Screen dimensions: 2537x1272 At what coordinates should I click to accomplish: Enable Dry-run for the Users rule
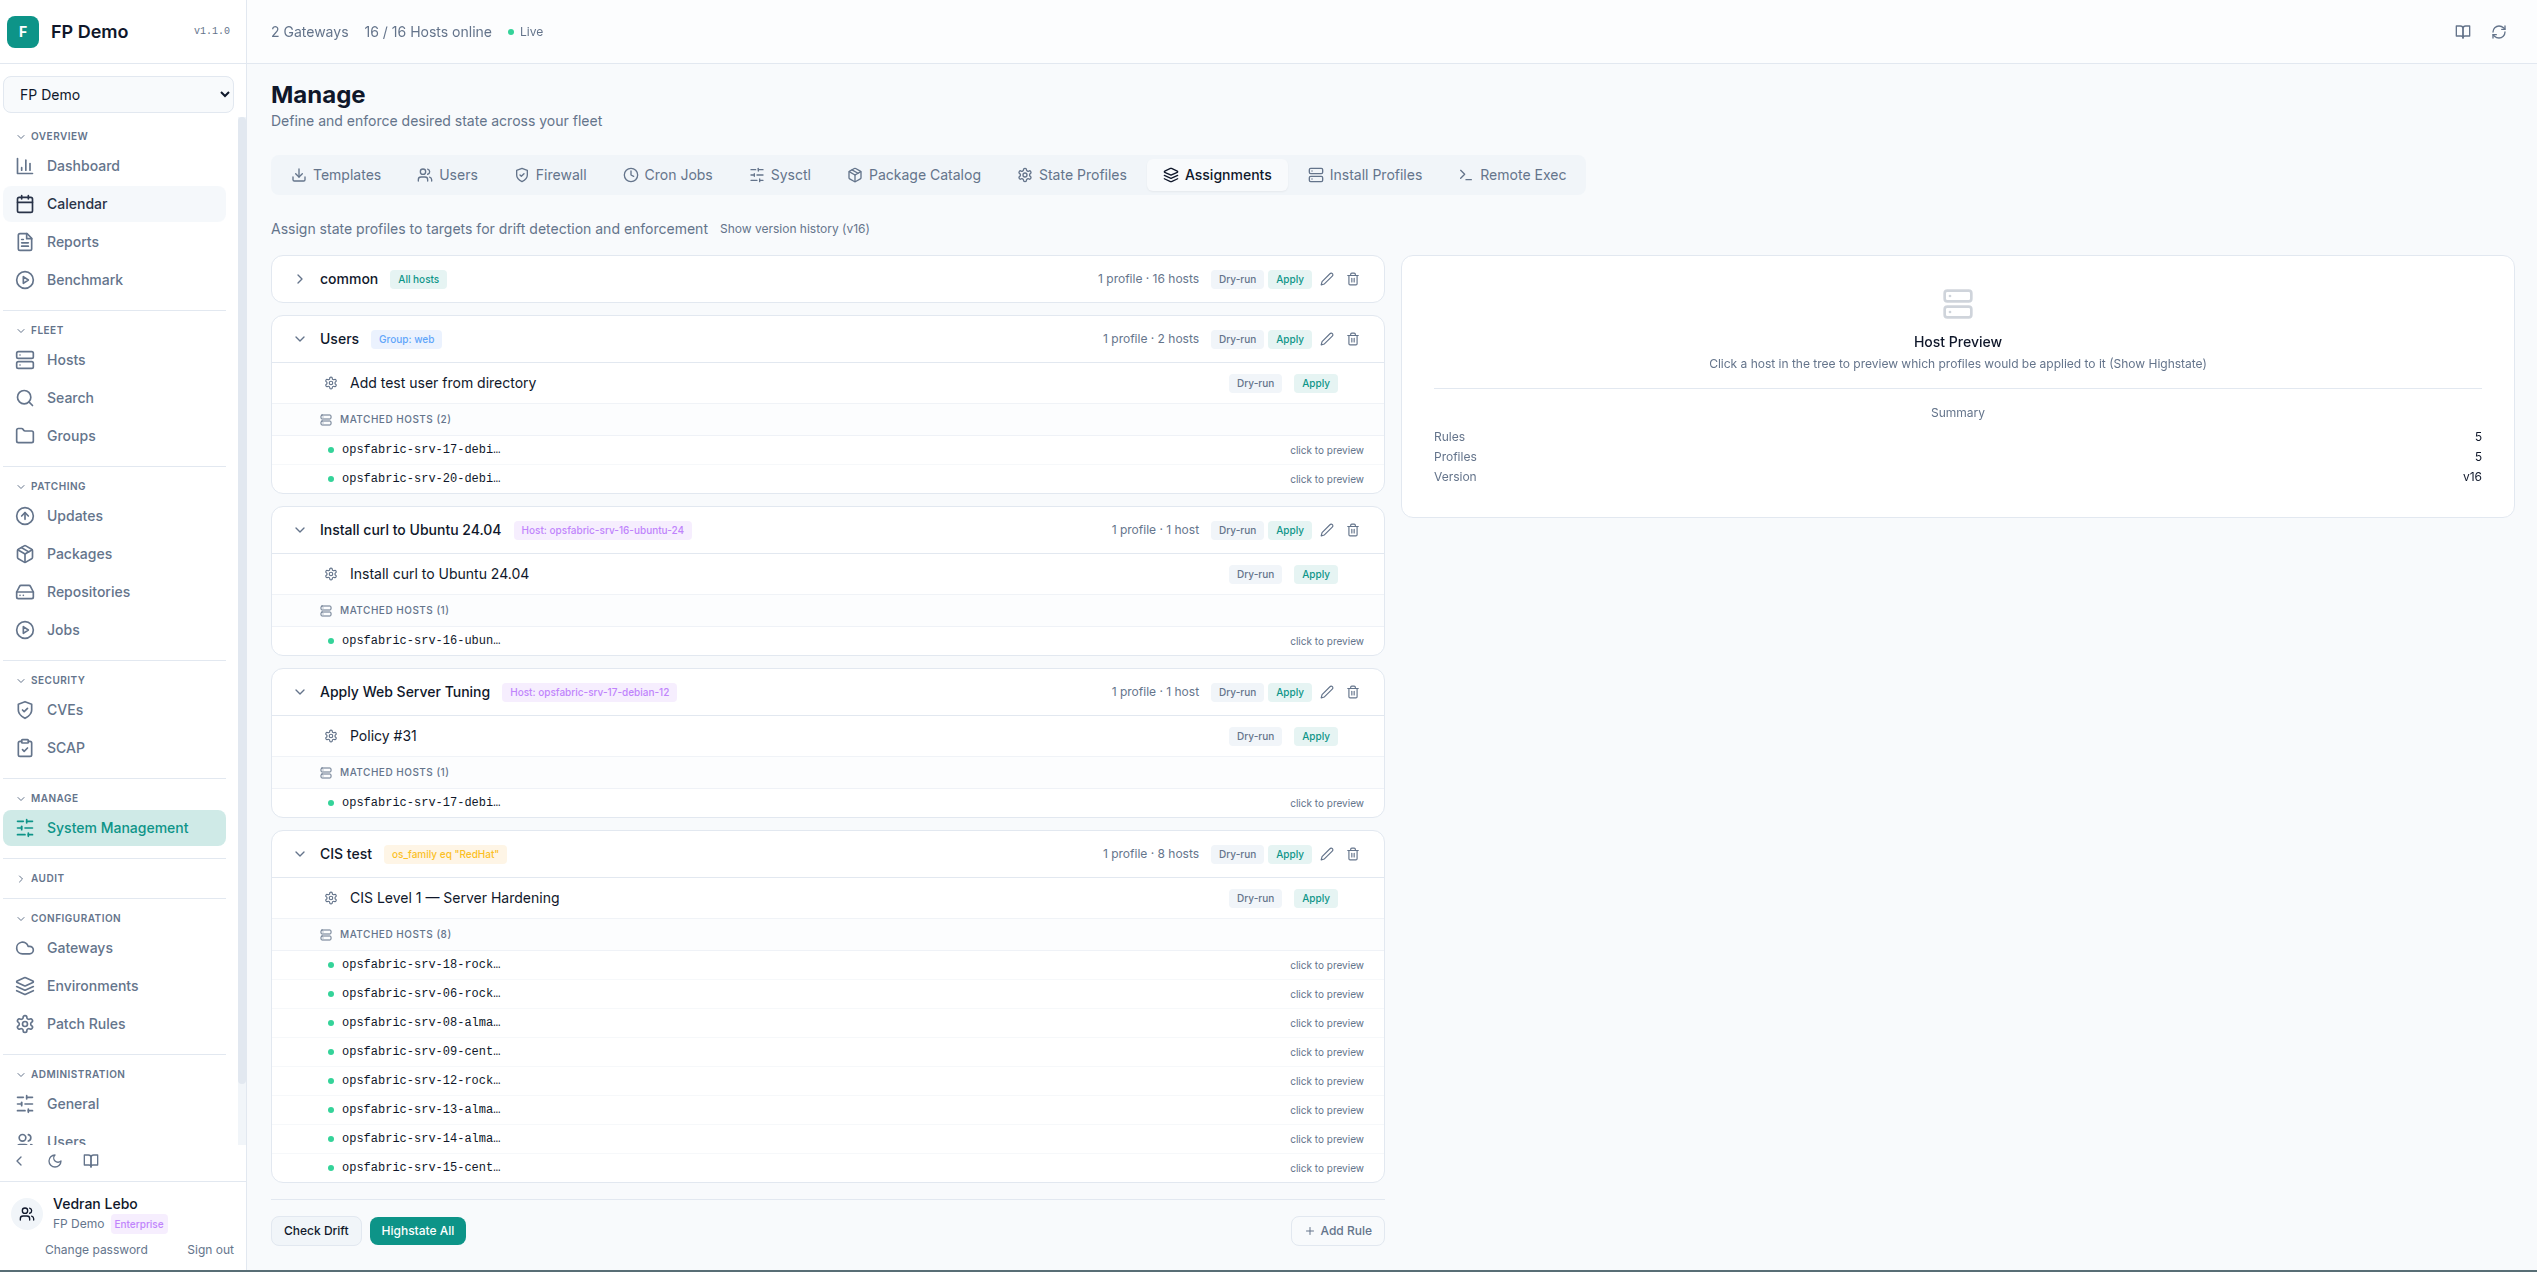coord(1236,339)
